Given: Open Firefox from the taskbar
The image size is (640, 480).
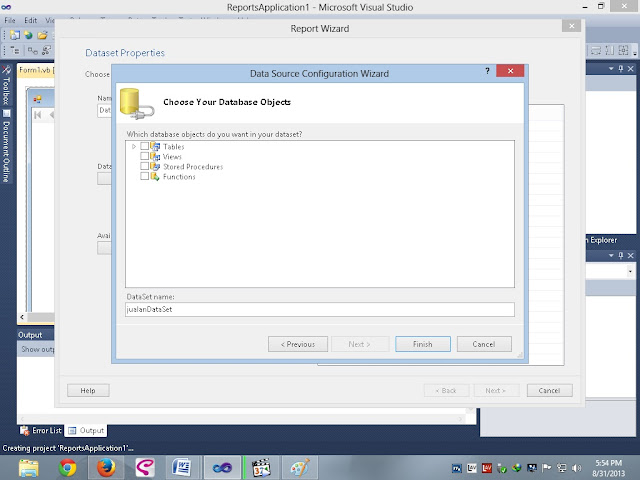Looking at the screenshot, I should (106, 468).
